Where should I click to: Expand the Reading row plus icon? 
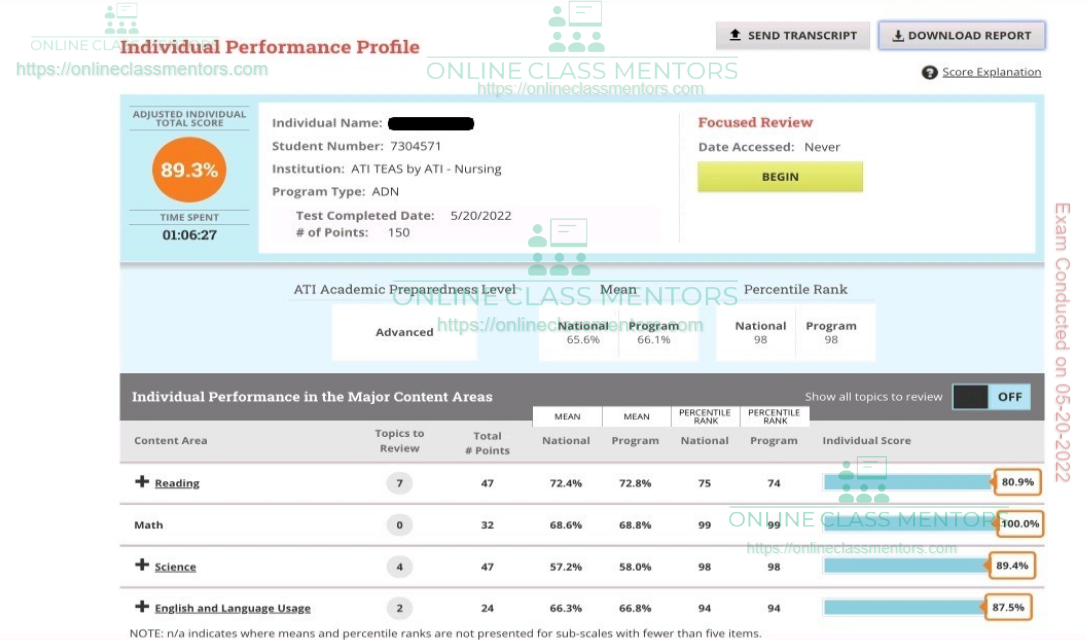pyautogui.click(x=142, y=482)
